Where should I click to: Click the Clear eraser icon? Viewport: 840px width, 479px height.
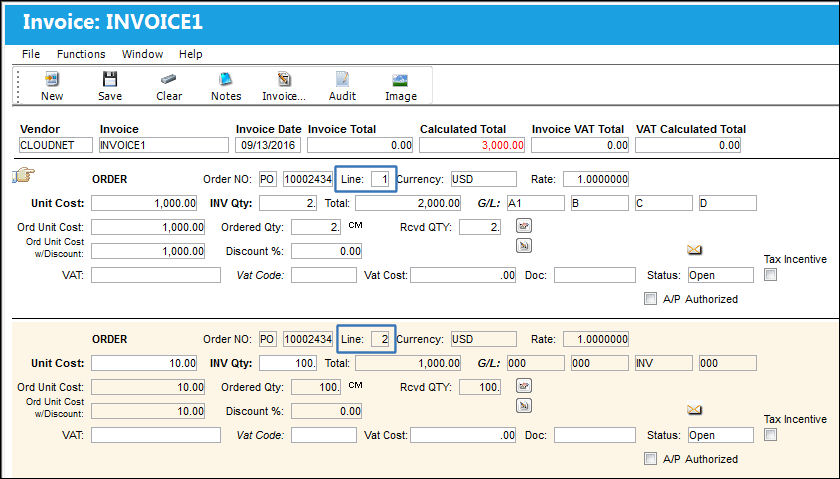168,79
